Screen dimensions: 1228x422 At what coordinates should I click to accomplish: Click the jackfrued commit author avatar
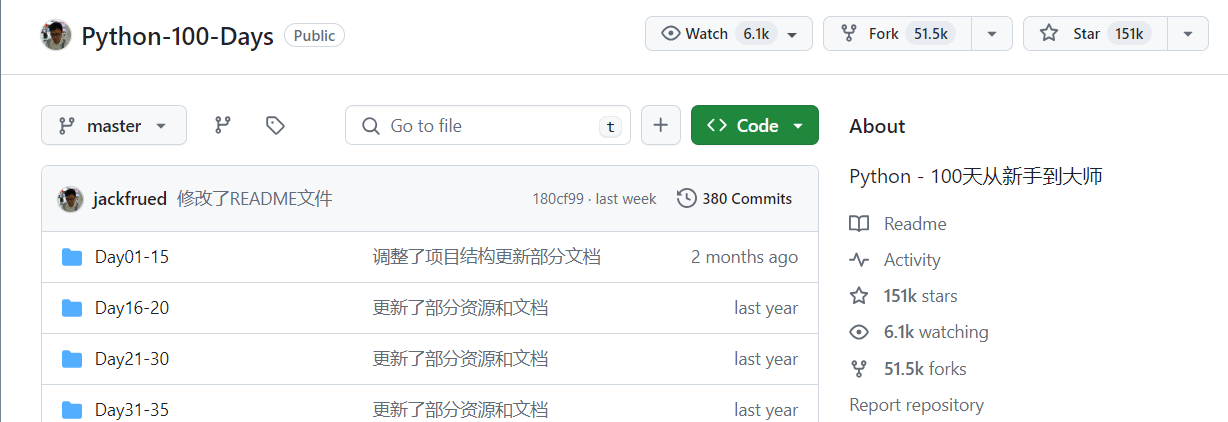(x=70, y=198)
